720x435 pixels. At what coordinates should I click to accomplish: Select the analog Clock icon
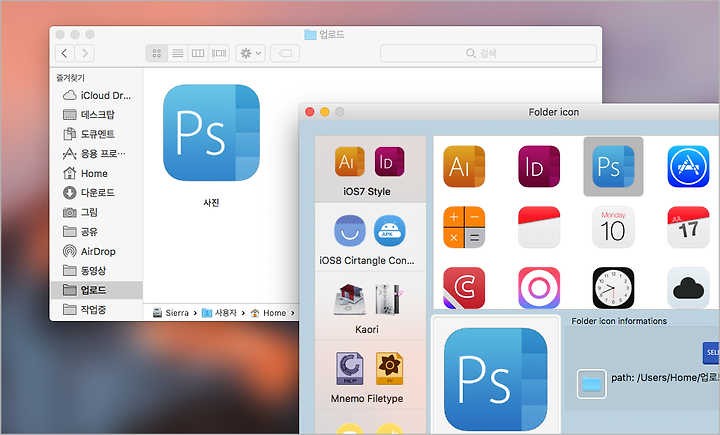pyautogui.click(x=613, y=288)
